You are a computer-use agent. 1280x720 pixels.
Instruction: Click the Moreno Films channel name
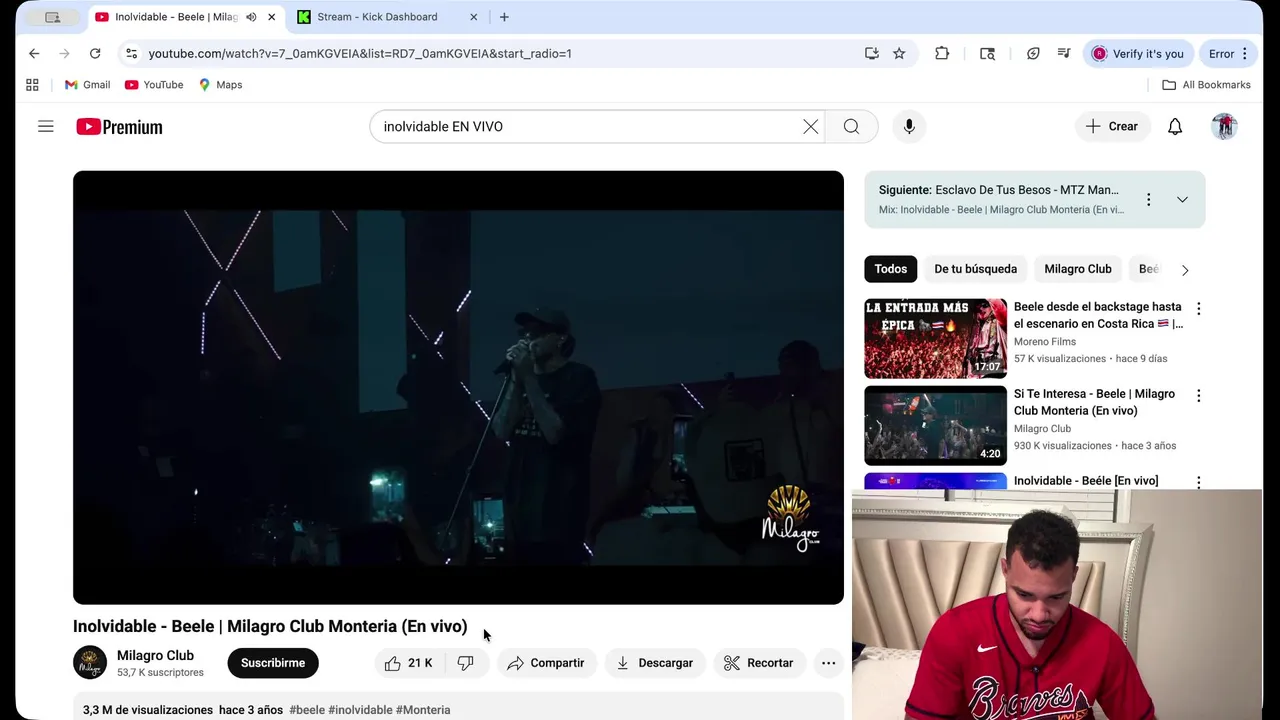pyautogui.click(x=1045, y=342)
